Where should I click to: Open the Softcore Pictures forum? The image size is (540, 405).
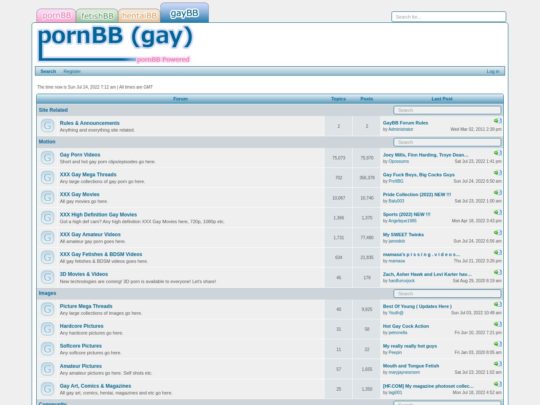81,346
